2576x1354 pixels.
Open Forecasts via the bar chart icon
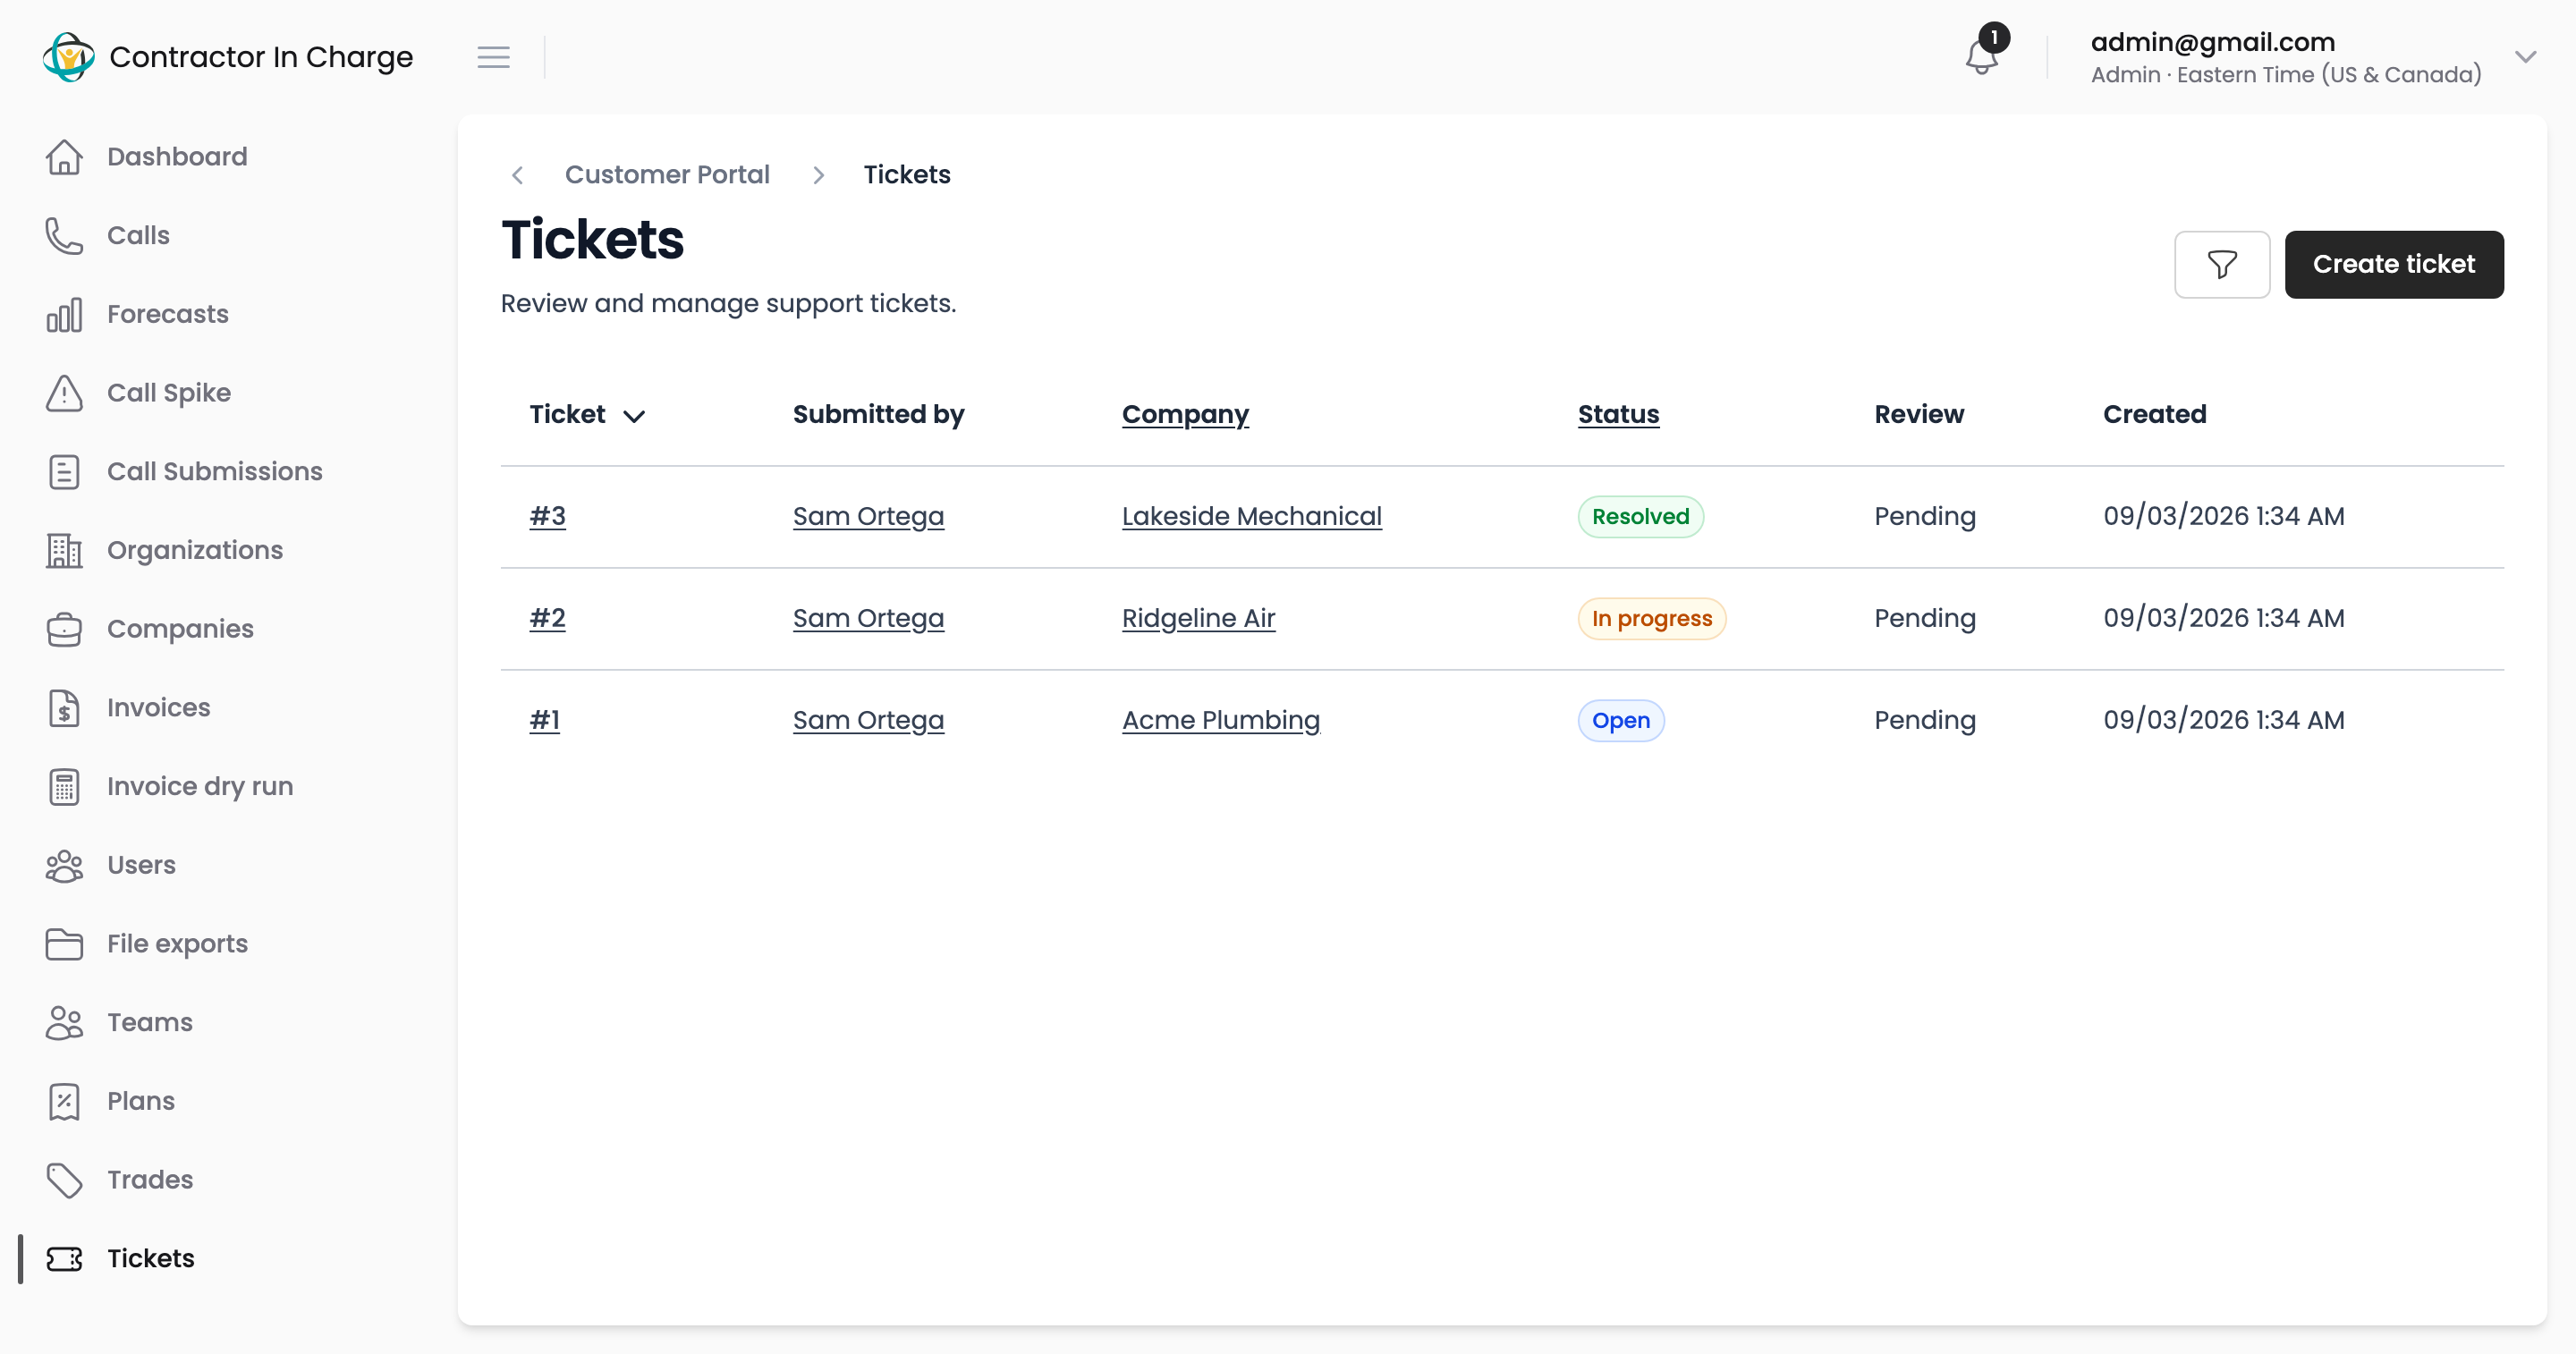(64, 315)
